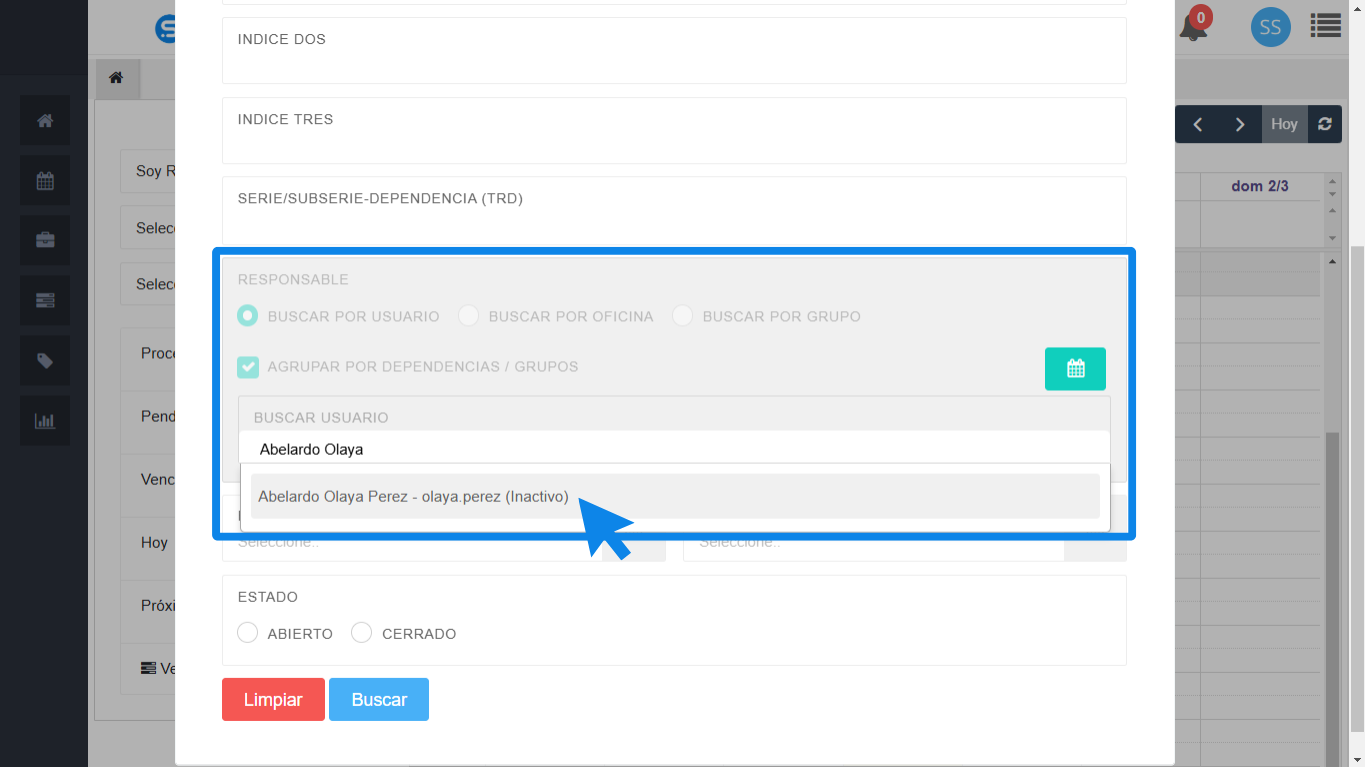Select the Buscar por oficina option
Viewport: 1365px width, 767px height.
[x=468, y=316]
